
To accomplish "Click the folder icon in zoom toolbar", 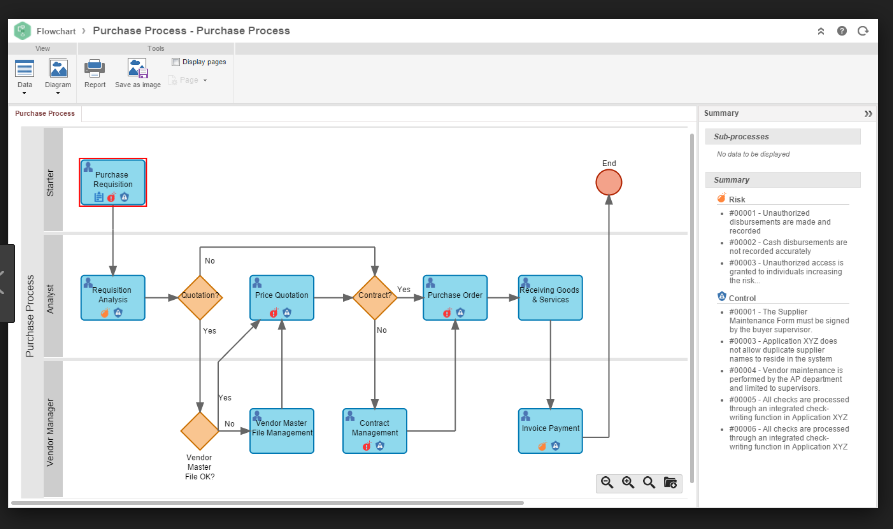I will point(670,482).
